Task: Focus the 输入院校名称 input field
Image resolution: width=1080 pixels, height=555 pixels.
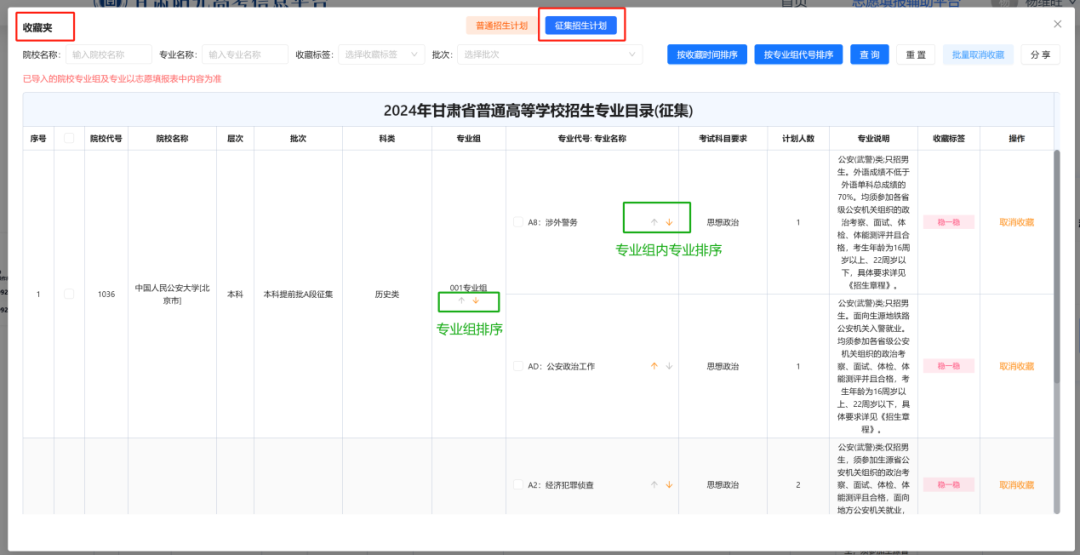Action: pyautogui.click(x=108, y=54)
